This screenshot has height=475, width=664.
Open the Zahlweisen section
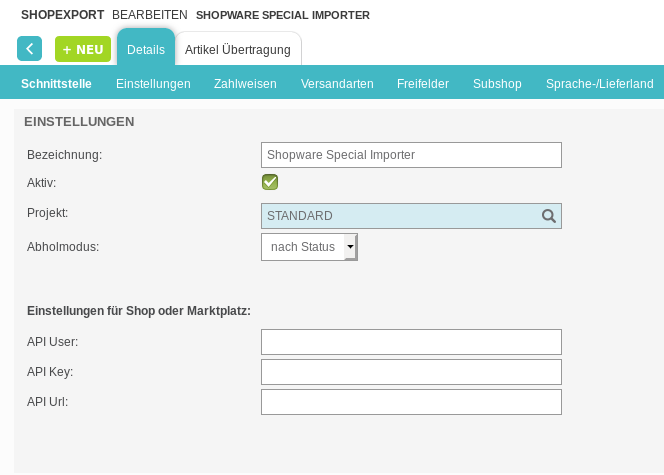tap(245, 84)
